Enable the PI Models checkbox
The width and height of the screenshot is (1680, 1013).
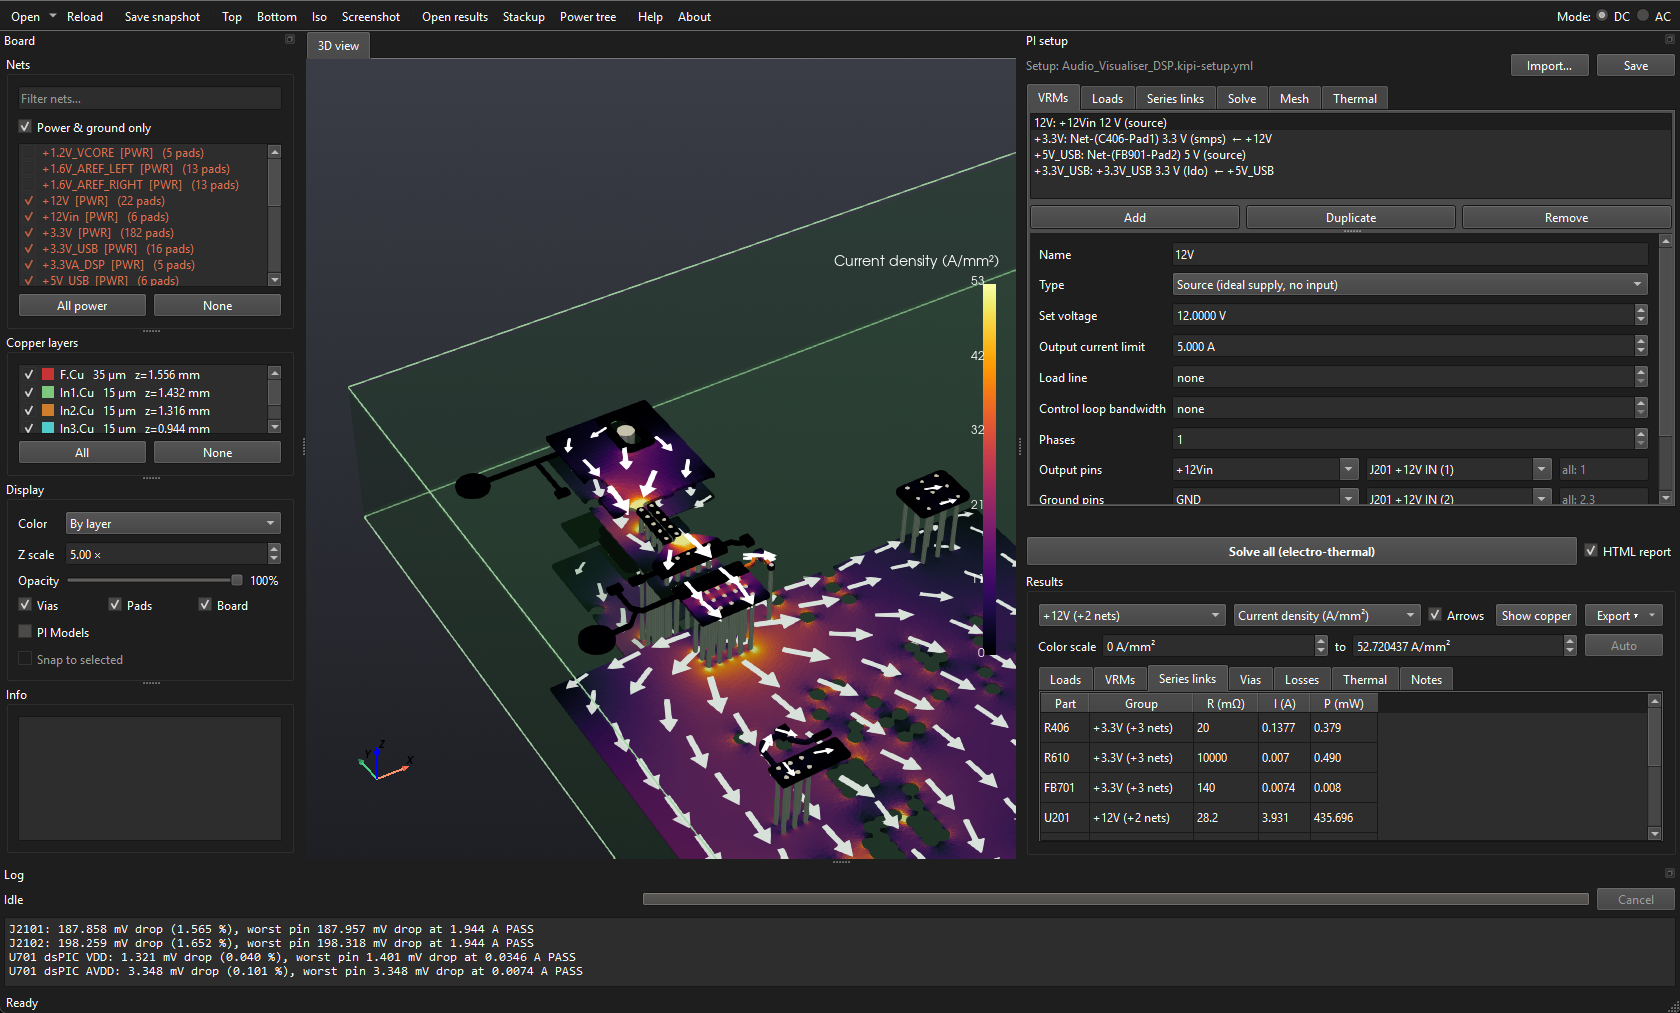click(25, 632)
